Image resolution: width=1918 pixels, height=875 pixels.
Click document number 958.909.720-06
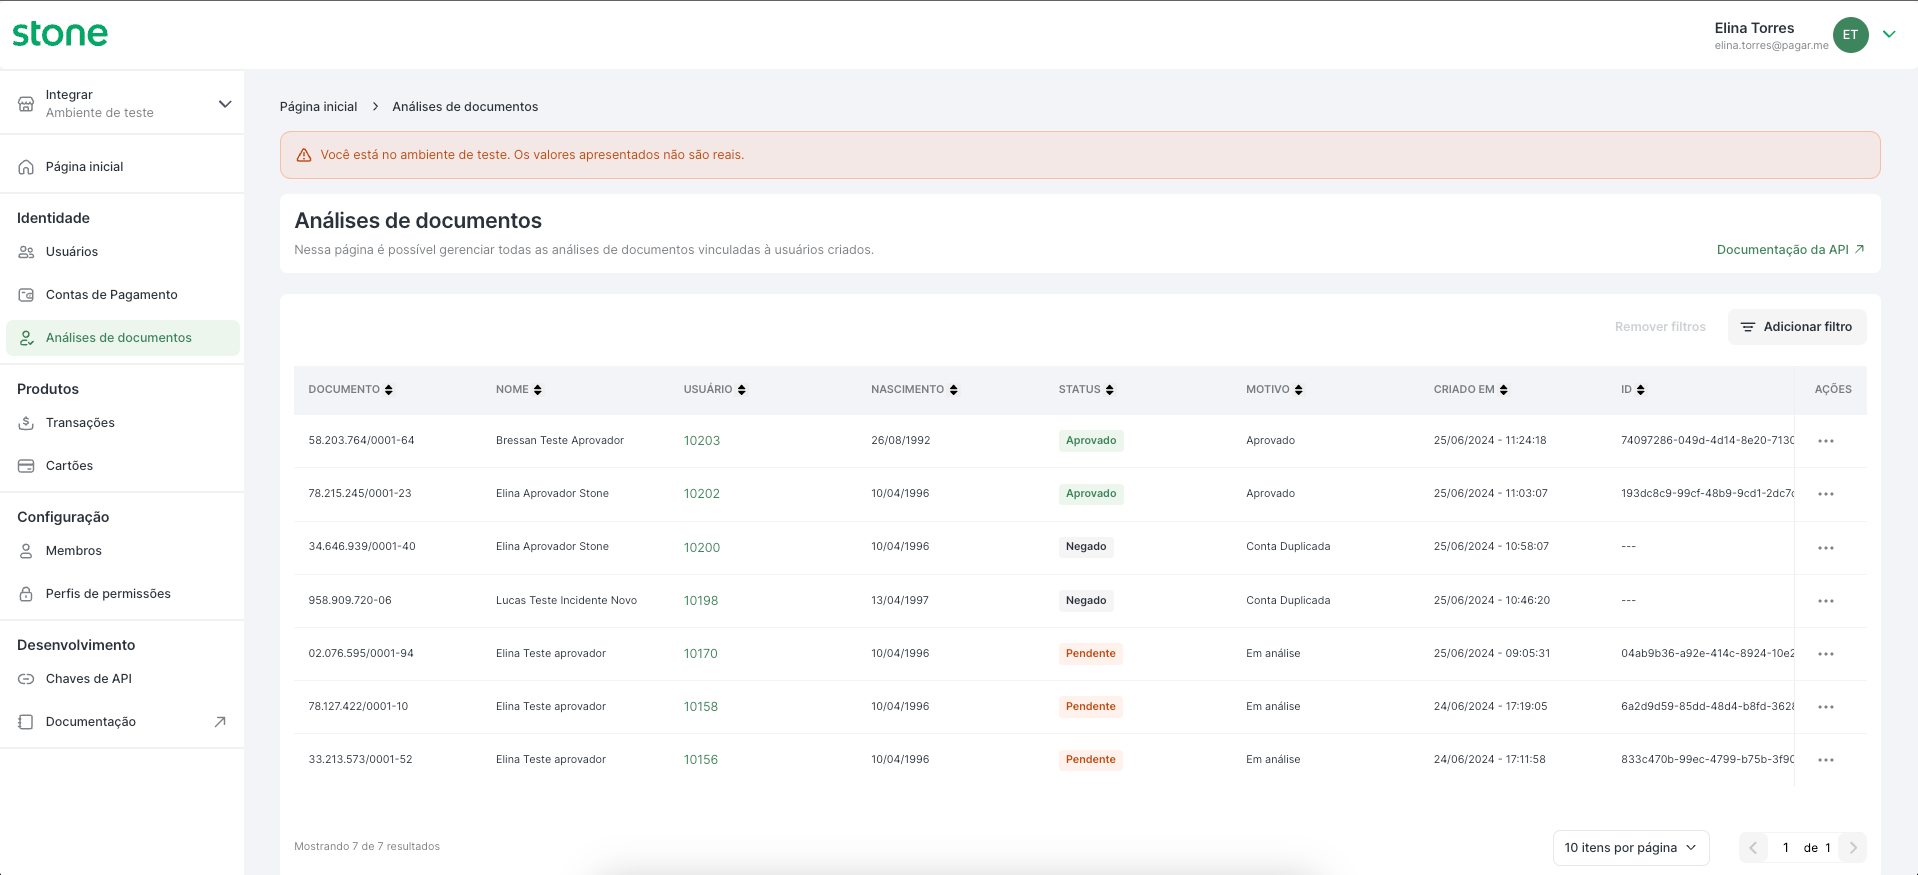pos(350,601)
